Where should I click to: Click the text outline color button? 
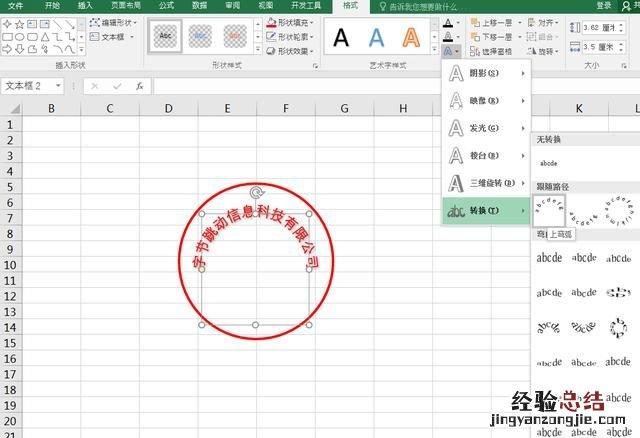pyautogui.click(x=448, y=37)
